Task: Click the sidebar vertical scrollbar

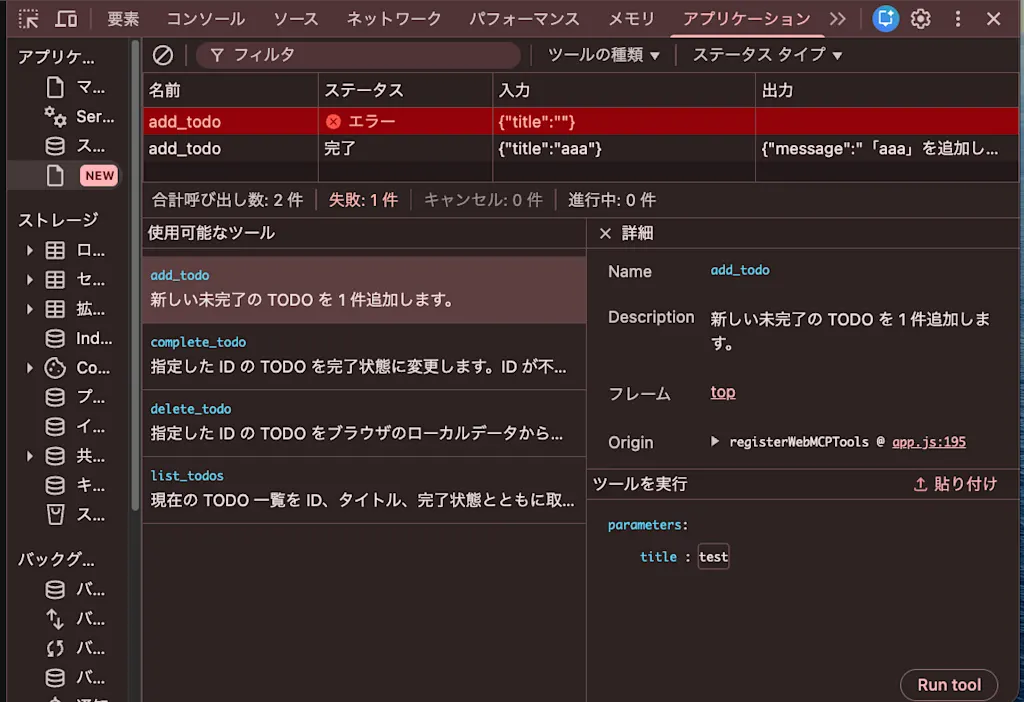Action: (135, 274)
